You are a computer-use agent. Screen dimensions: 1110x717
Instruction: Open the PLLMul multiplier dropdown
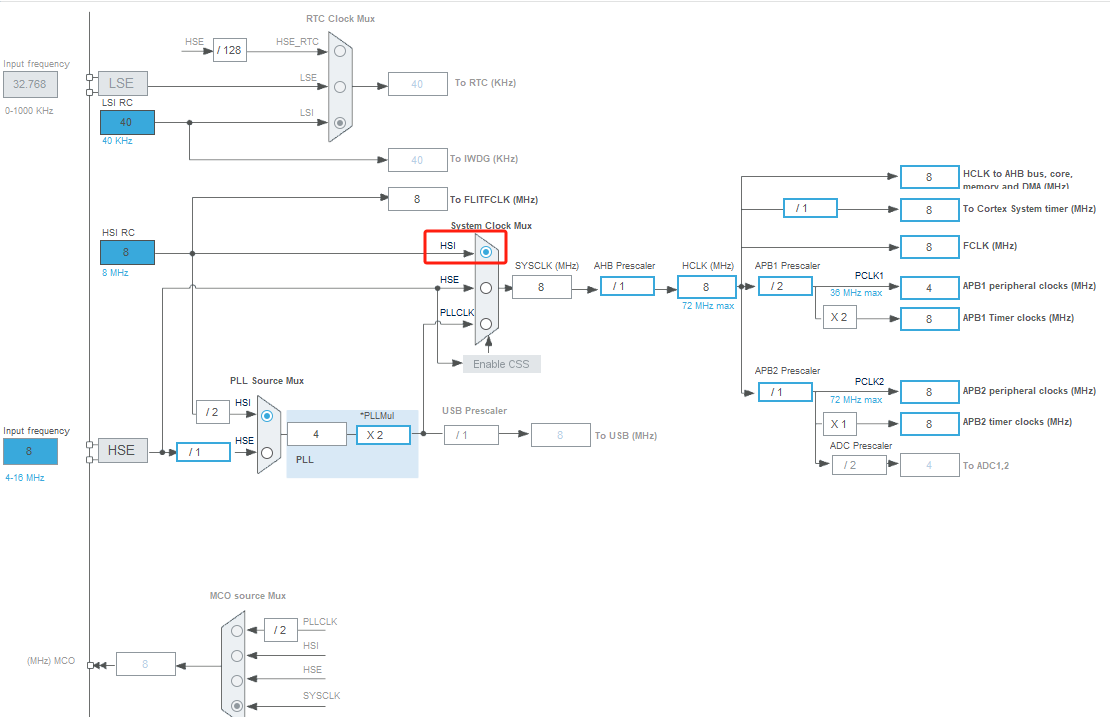click(x=381, y=433)
